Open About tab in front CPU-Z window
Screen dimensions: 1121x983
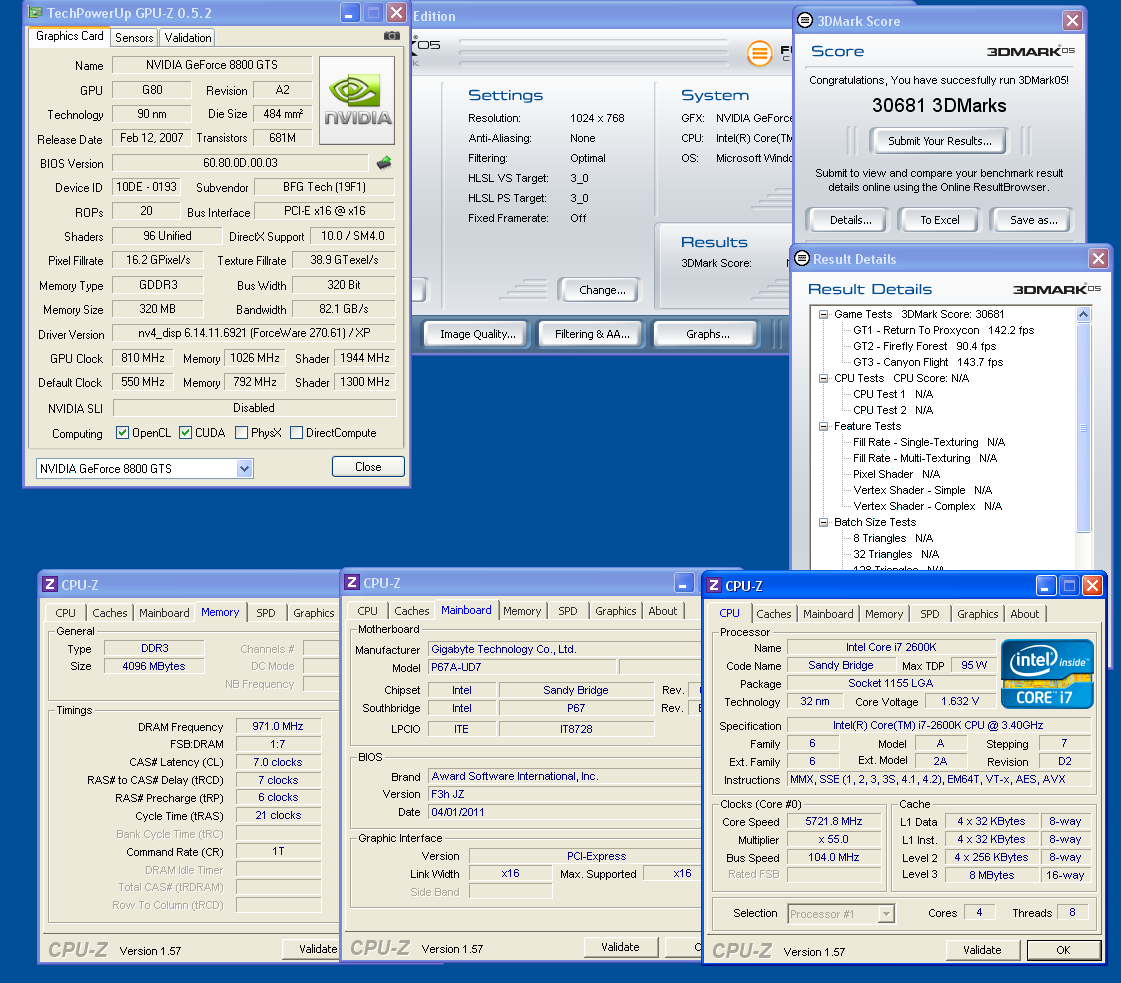click(1024, 613)
